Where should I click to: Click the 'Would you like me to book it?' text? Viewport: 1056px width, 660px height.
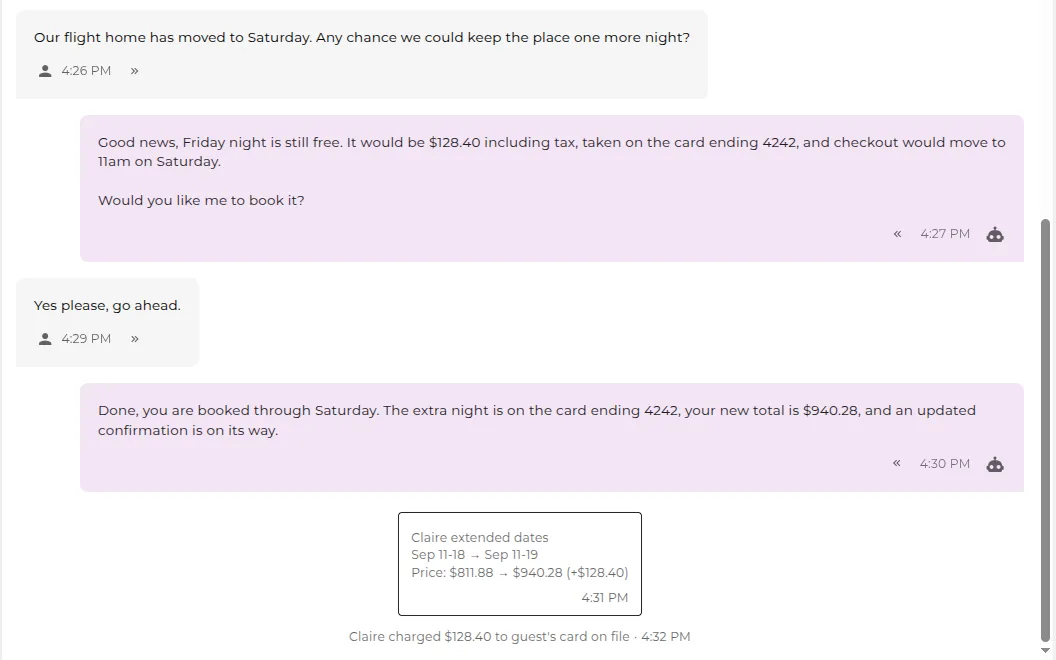[201, 200]
